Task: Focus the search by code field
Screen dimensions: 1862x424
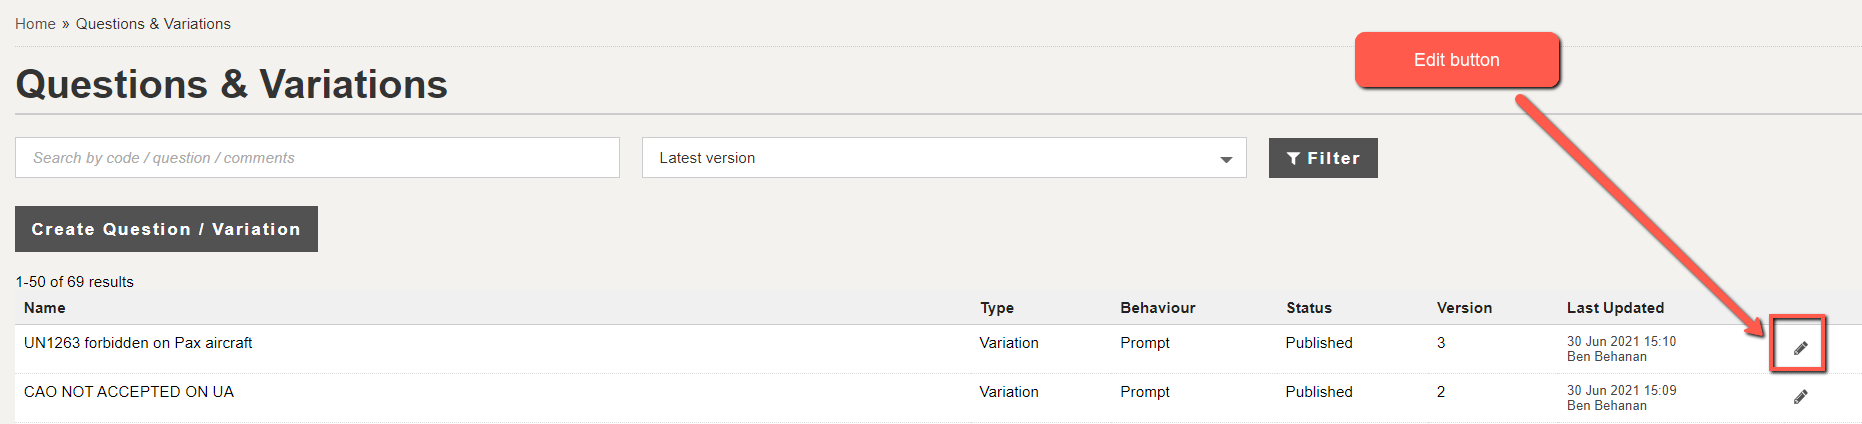Action: (x=317, y=158)
